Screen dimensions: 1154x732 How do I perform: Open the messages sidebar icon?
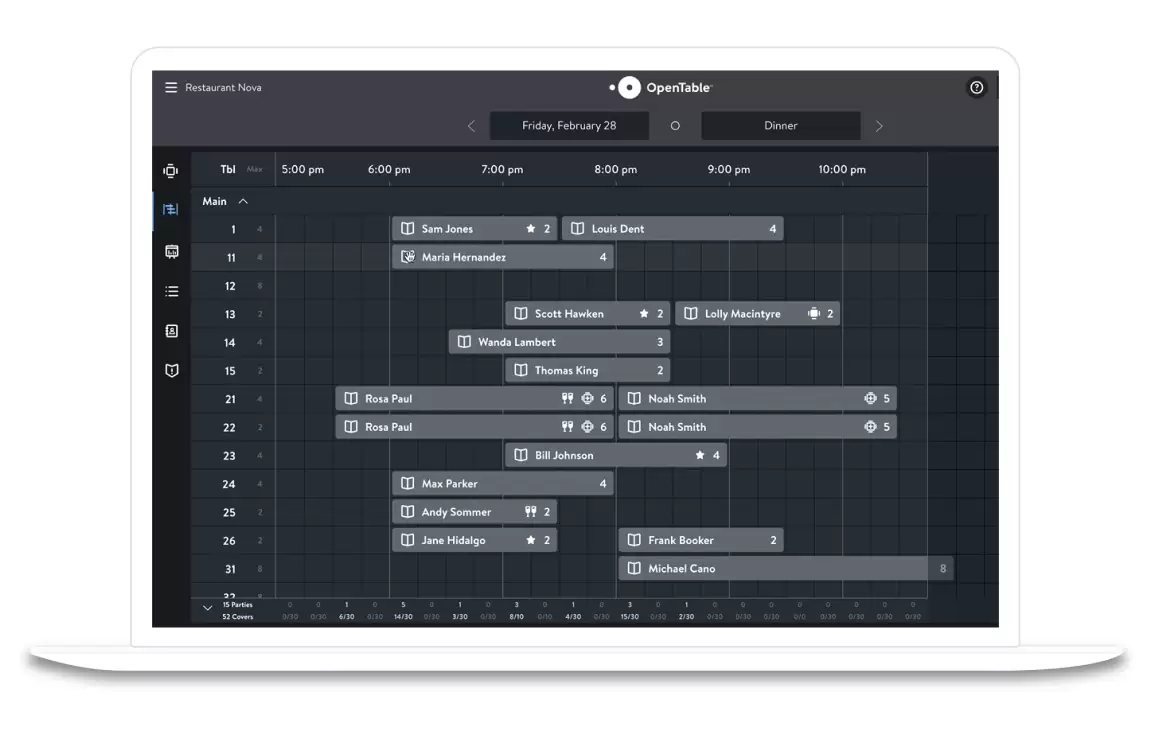coord(171,251)
